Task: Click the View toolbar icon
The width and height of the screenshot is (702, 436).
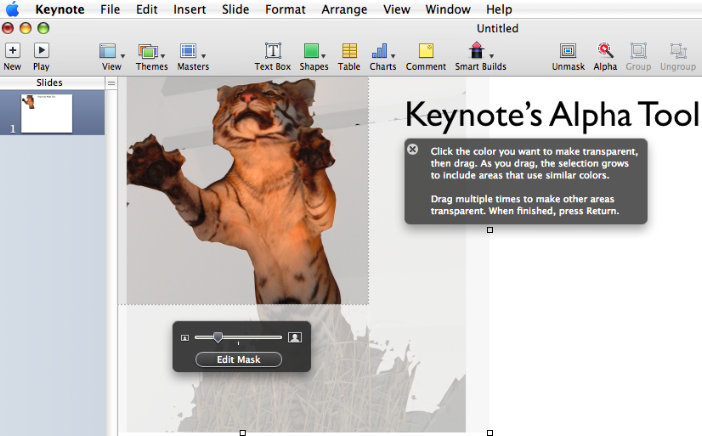Action: 107,51
